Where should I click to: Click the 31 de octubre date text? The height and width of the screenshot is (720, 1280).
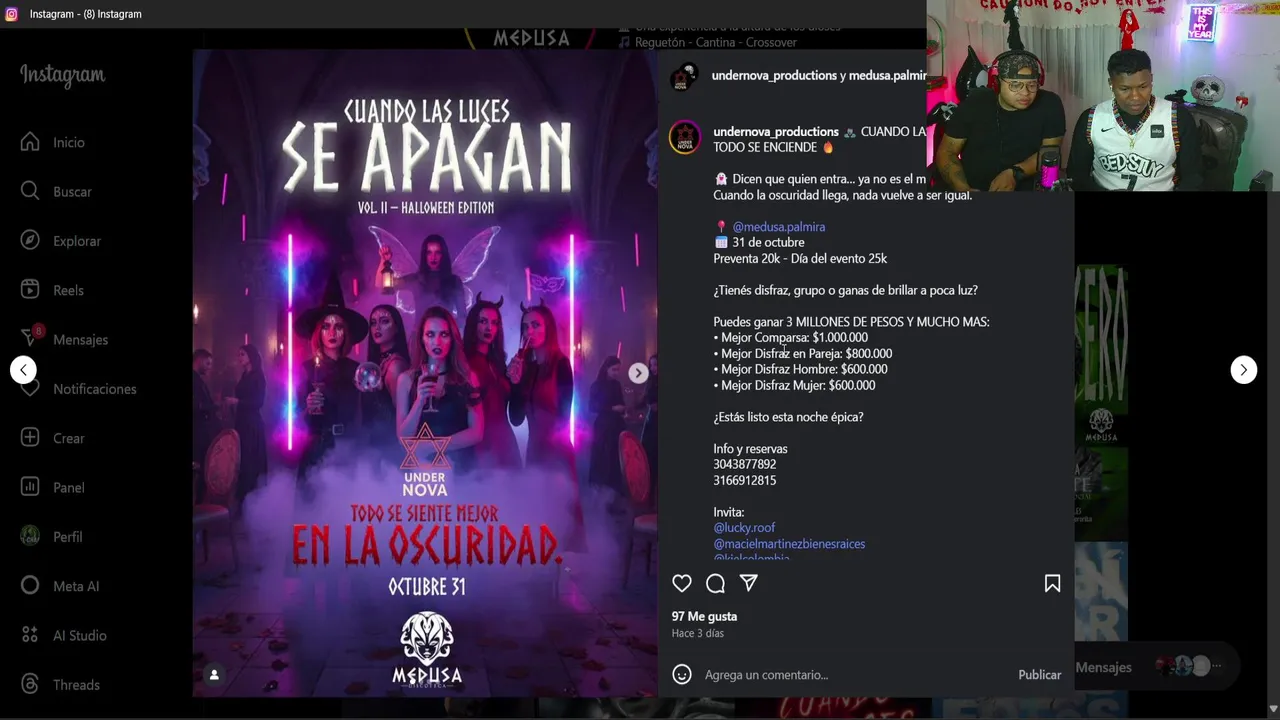tap(768, 242)
